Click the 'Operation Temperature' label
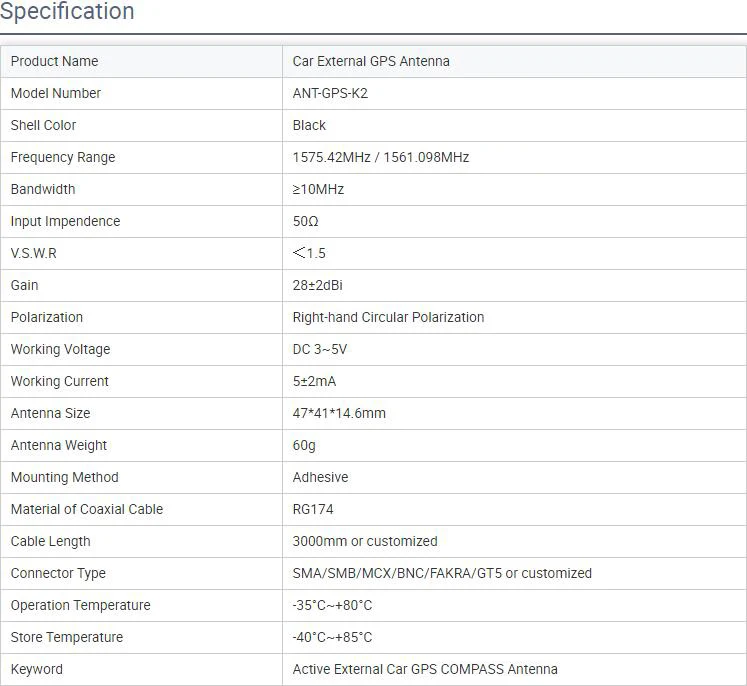 tap(81, 605)
